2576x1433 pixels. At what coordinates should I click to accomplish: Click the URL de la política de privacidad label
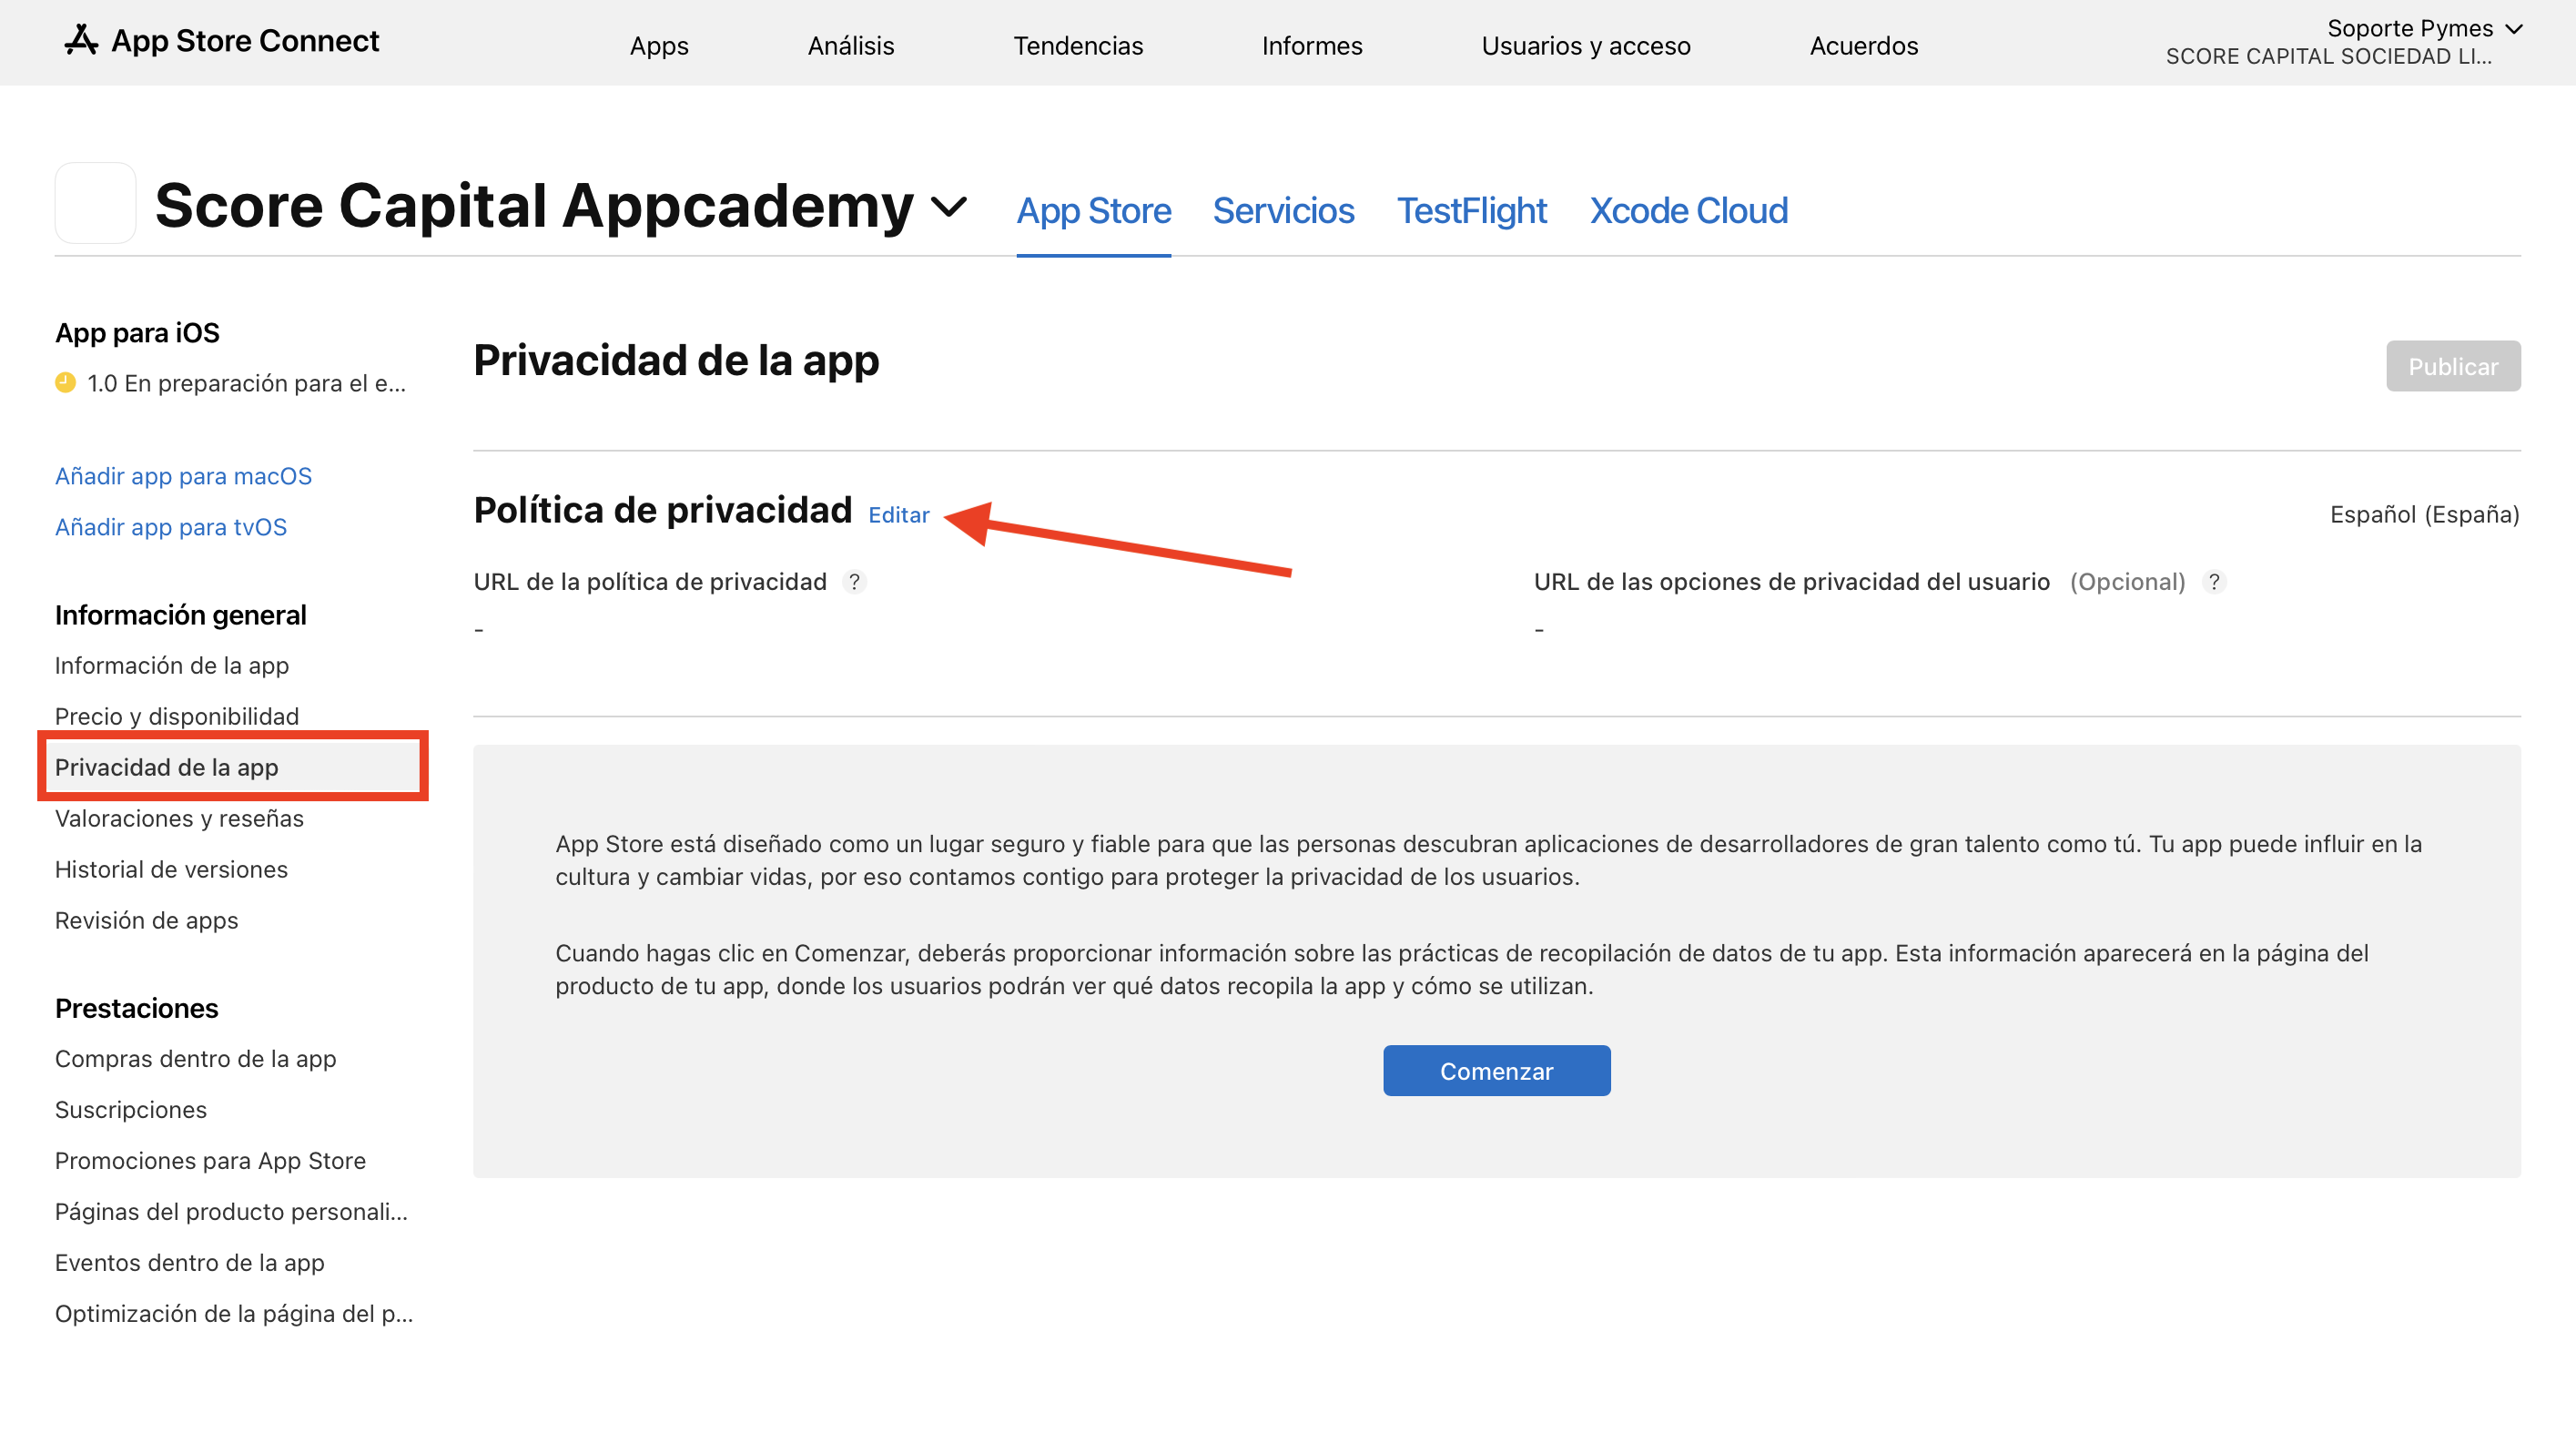(650, 582)
